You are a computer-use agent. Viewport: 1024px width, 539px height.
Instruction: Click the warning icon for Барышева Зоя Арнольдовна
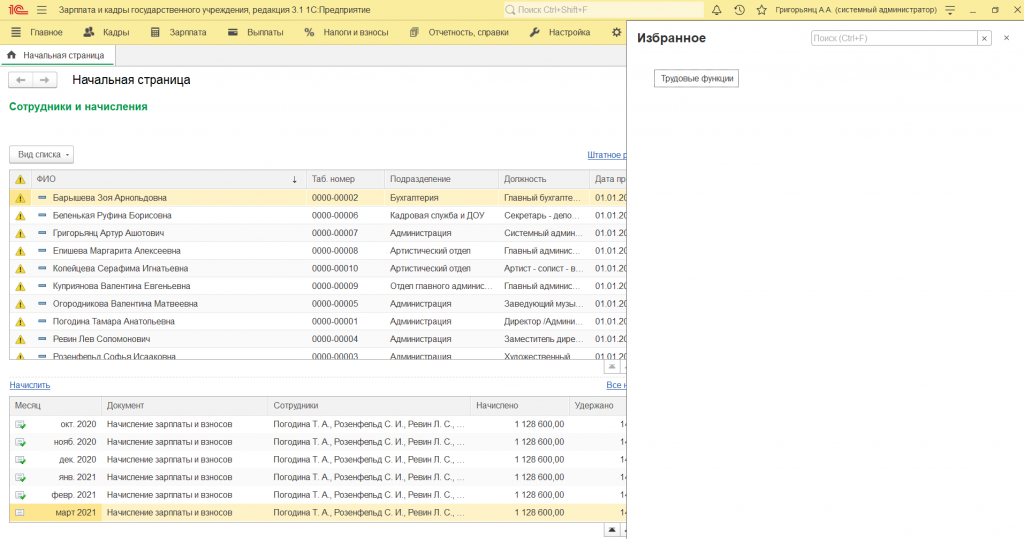[x=20, y=198]
